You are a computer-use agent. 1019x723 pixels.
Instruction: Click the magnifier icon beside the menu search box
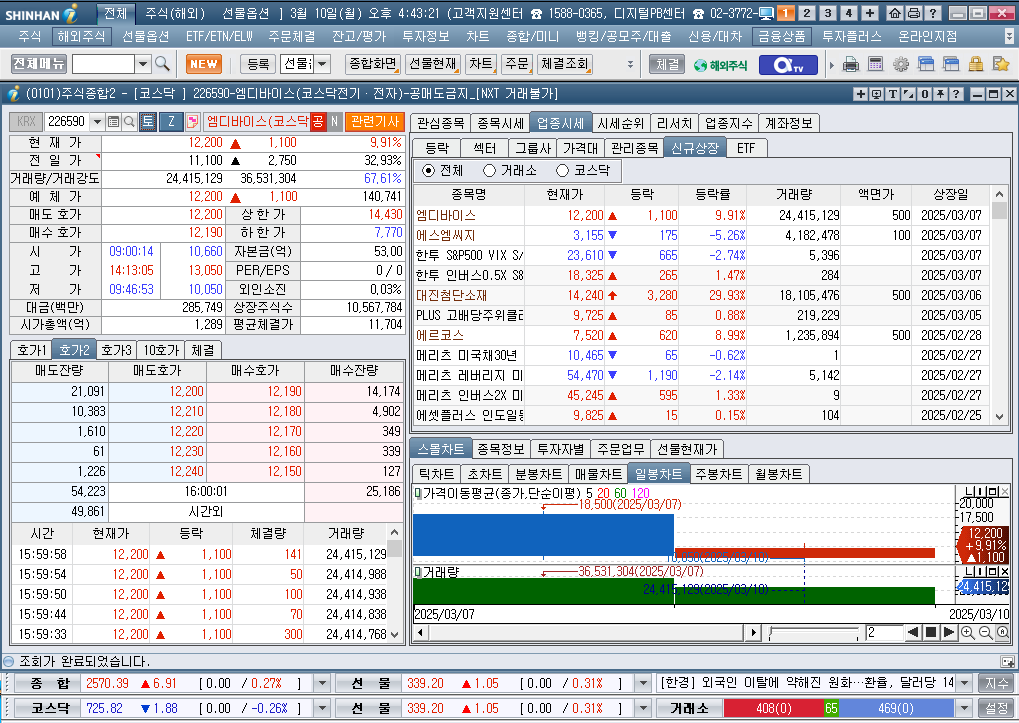162,64
